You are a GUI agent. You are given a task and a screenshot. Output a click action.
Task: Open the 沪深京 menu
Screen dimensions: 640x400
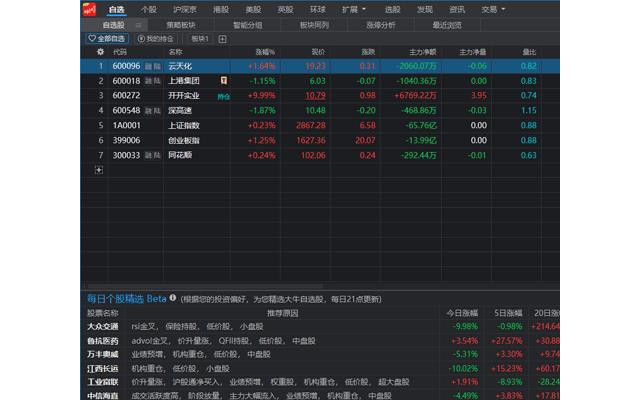(x=184, y=9)
